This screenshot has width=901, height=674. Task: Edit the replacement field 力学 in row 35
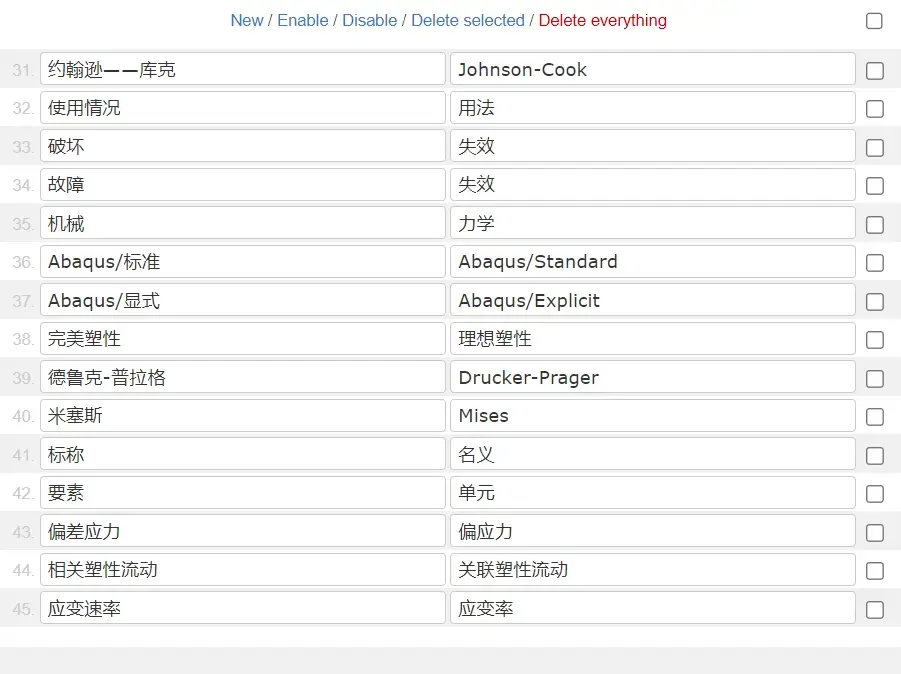coord(653,223)
